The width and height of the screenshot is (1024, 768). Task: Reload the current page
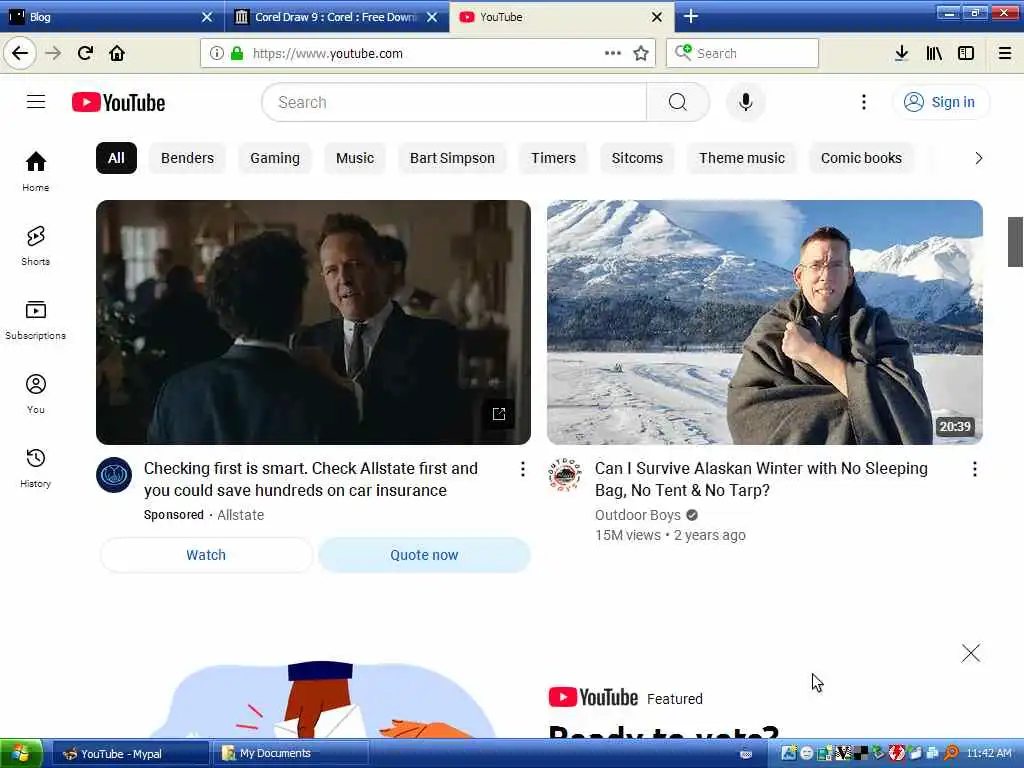pyautogui.click(x=85, y=53)
